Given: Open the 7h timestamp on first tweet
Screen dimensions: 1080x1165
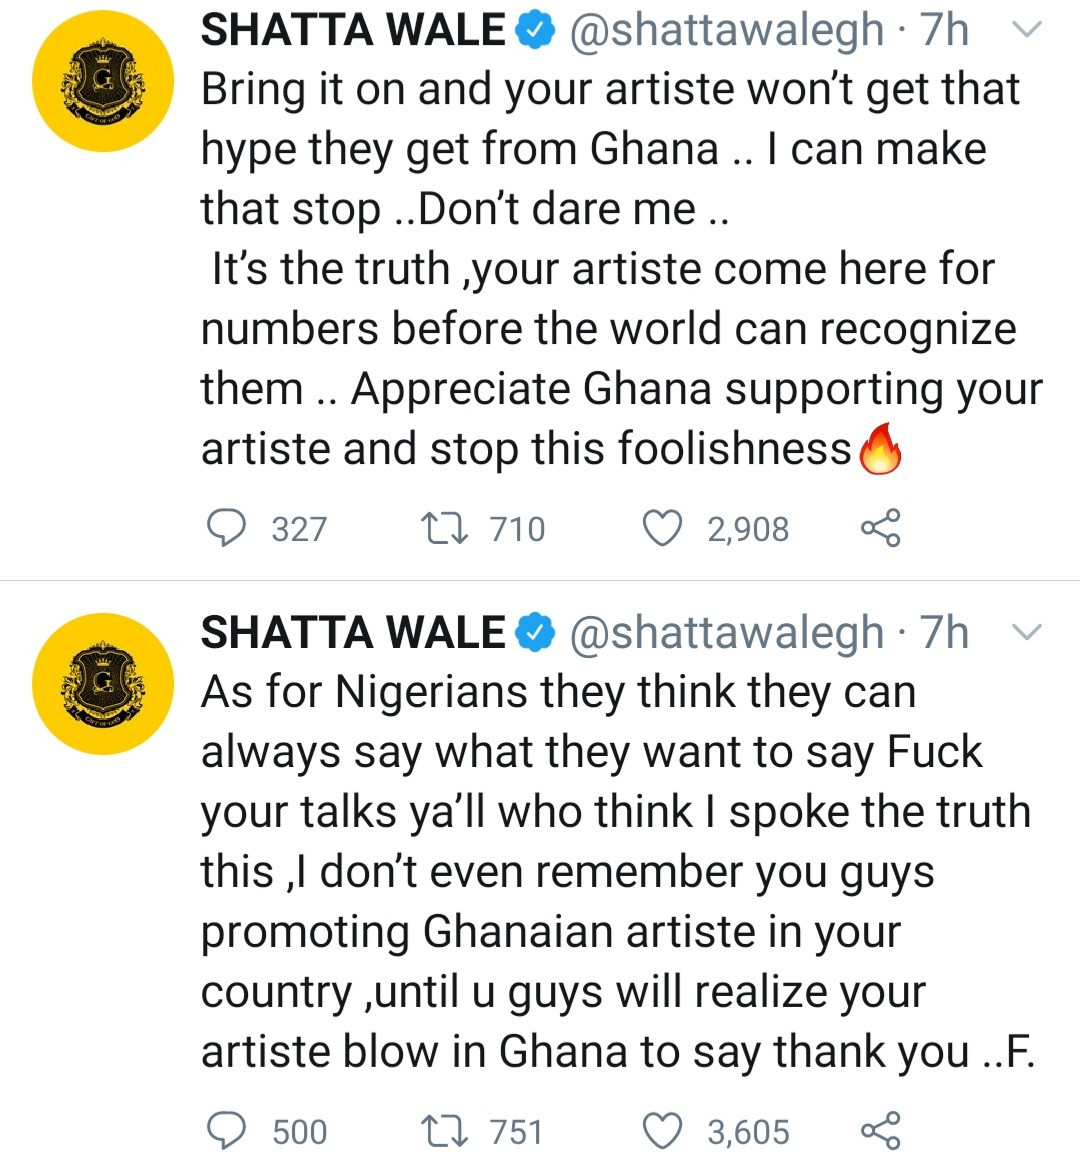Looking at the screenshot, I should [x=945, y=30].
